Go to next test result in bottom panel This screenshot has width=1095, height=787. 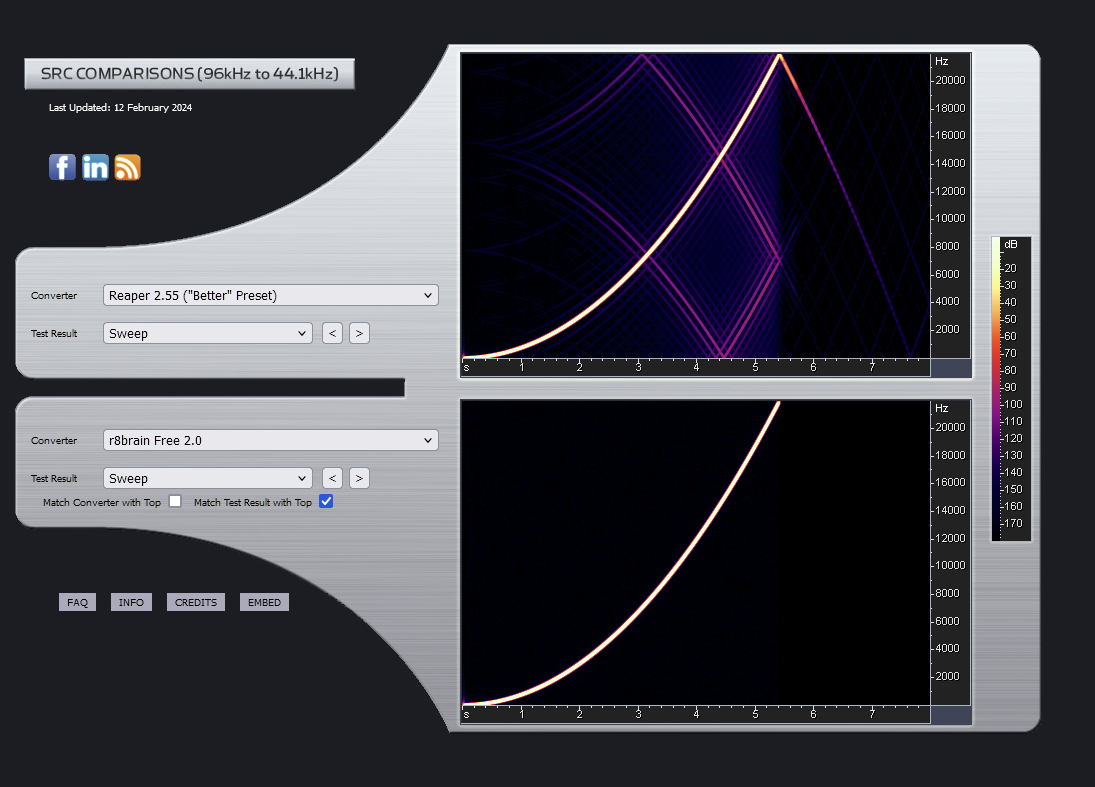pos(359,478)
